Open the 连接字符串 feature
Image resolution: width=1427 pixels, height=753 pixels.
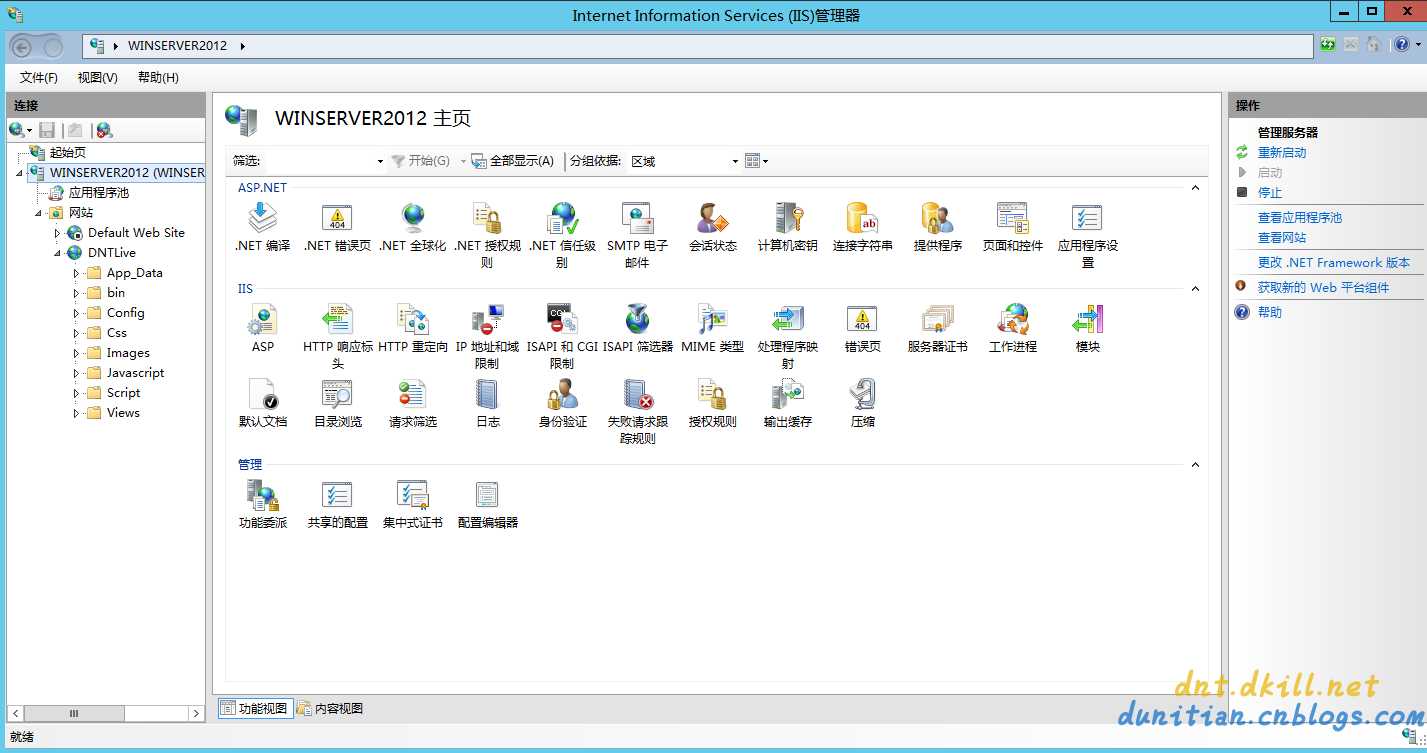pos(863,226)
